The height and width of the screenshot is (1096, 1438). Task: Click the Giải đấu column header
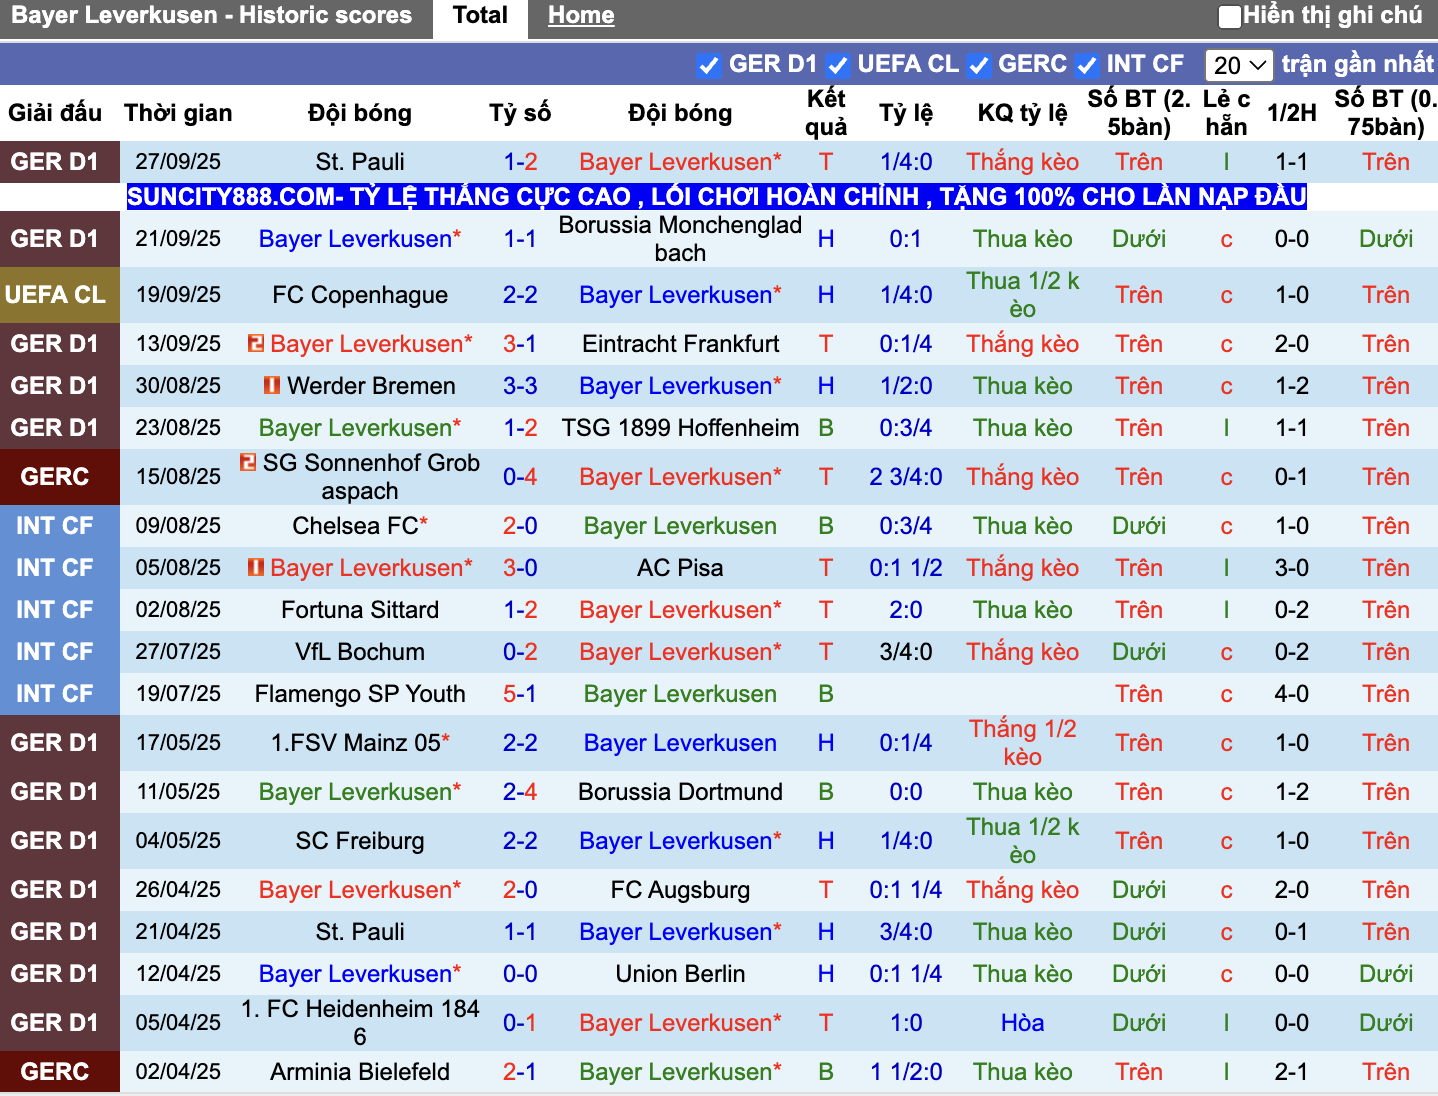[55, 113]
